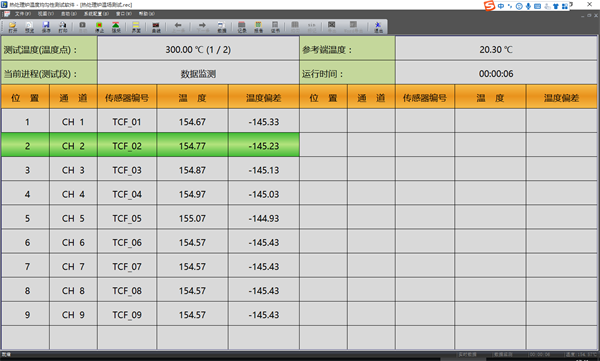Click the Sogou emoji face icon

(519, 6)
